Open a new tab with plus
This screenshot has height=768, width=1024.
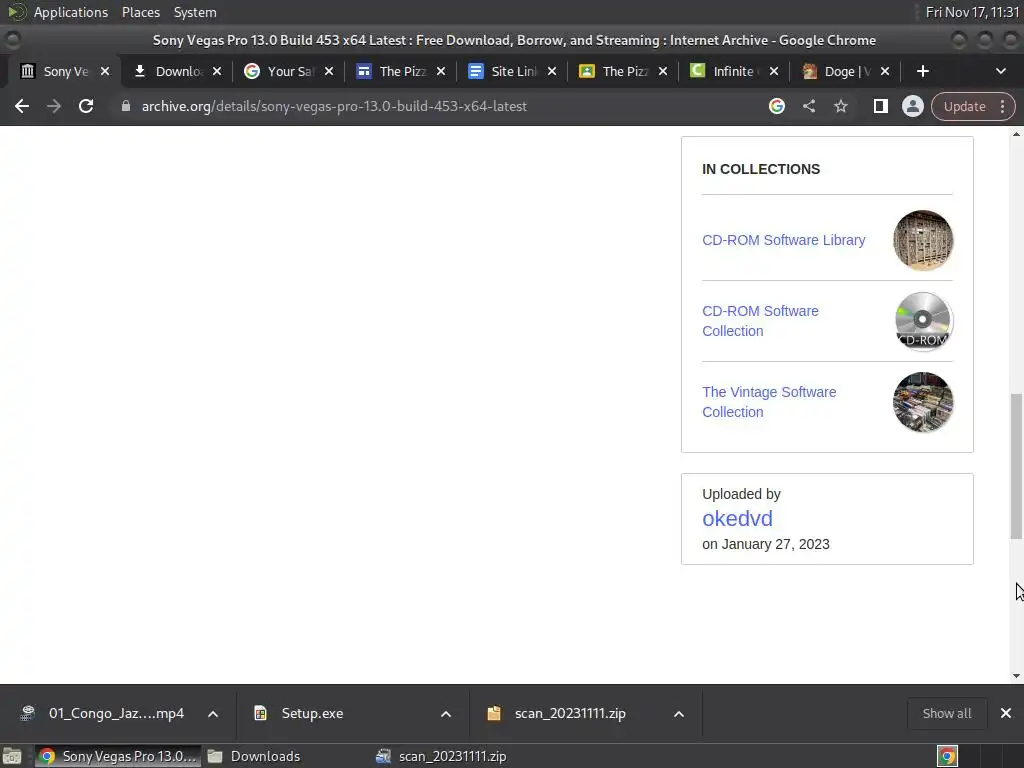[922, 71]
